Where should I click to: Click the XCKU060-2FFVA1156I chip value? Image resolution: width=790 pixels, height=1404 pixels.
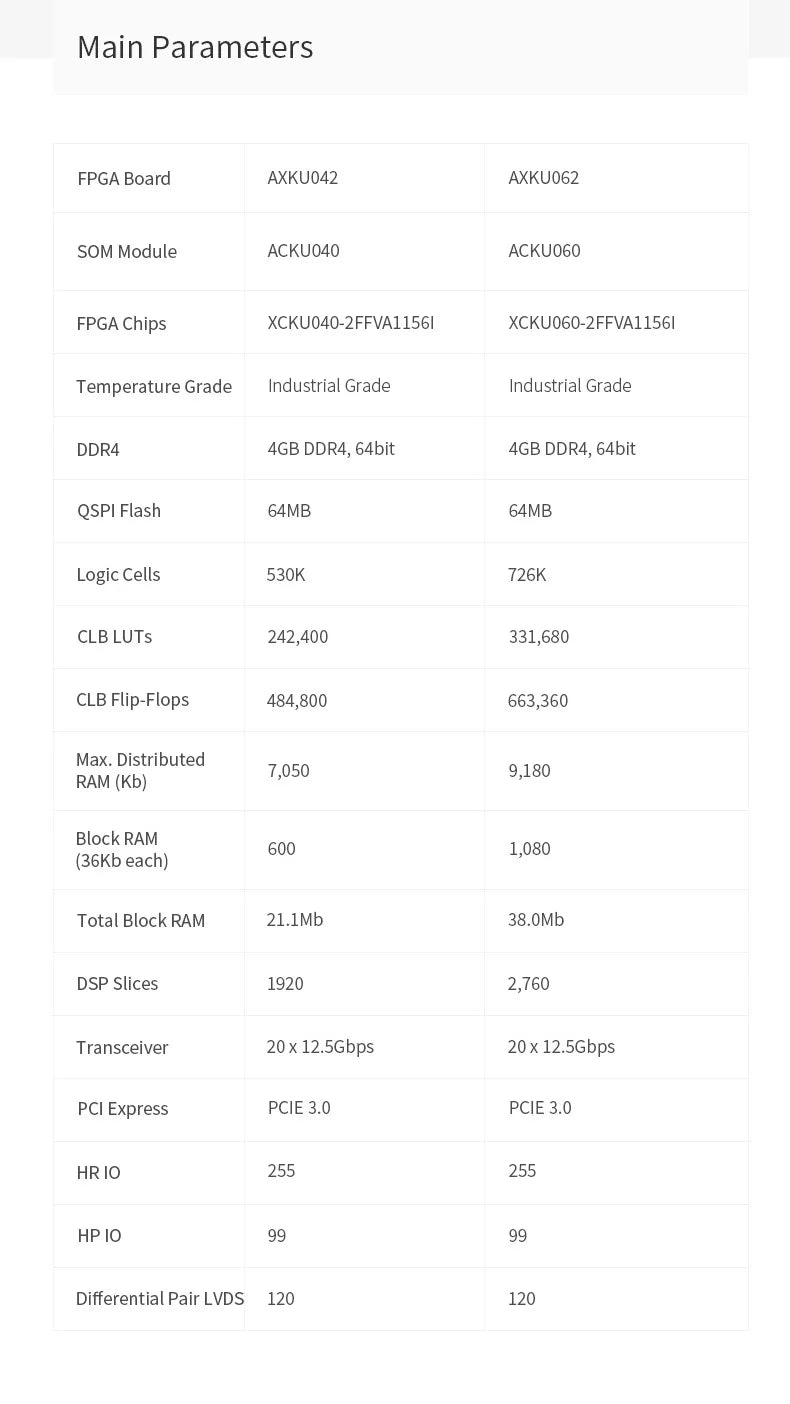click(x=592, y=322)
